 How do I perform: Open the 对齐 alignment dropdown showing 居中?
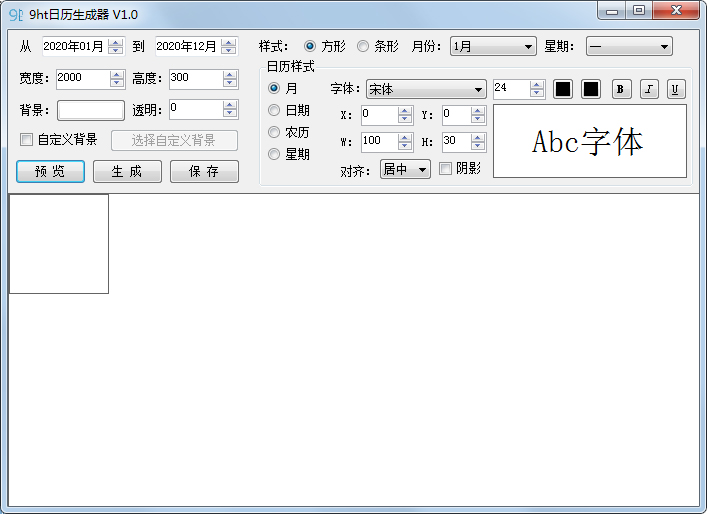tap(405, 170)
